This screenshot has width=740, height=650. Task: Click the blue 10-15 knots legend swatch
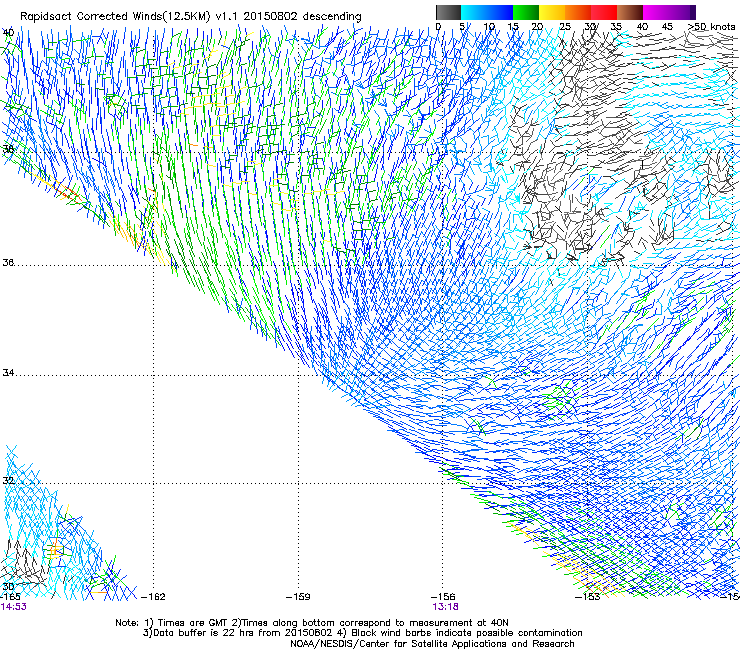click(x=500, y=12)
